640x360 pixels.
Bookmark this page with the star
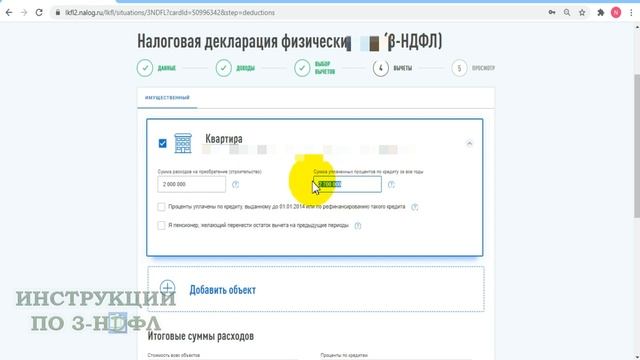click(582, 13)
